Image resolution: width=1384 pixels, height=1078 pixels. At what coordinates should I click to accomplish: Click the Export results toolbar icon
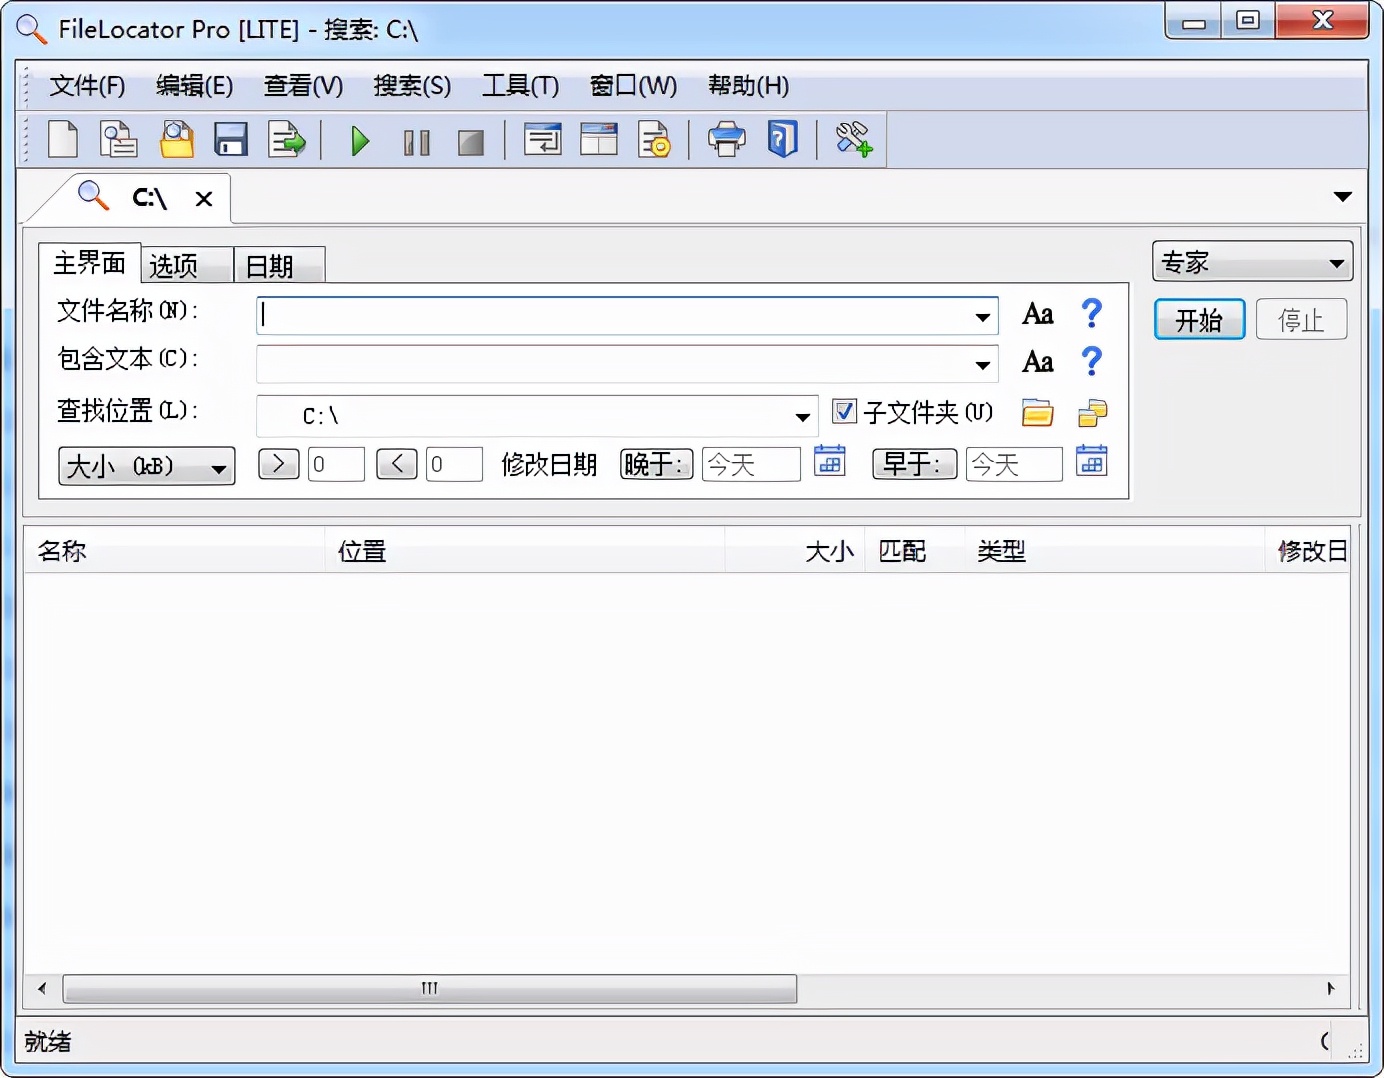287,139
